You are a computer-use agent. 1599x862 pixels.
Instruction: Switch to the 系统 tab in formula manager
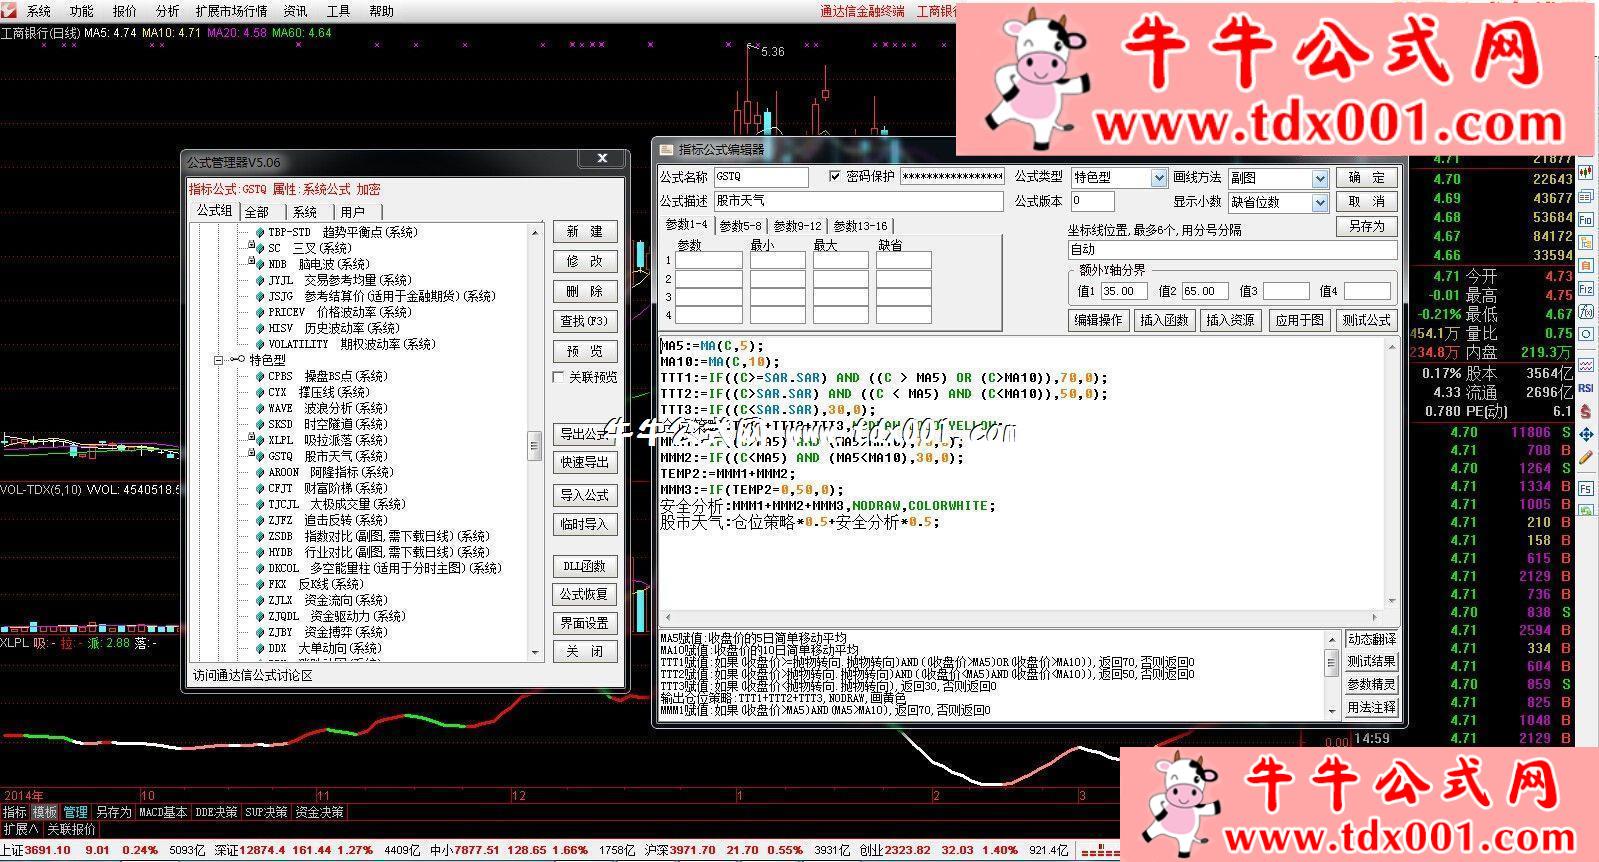(x=306, y=212)
